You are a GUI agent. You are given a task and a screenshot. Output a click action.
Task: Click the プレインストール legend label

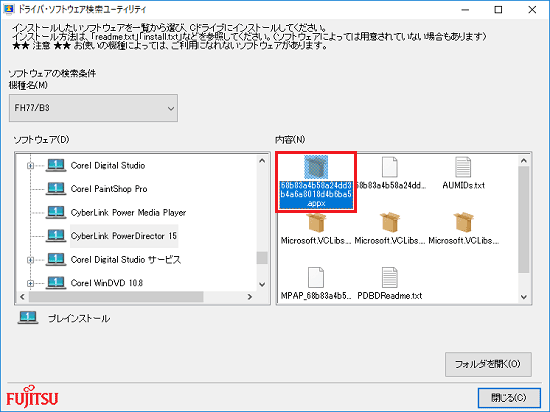(x=79, y=318)
